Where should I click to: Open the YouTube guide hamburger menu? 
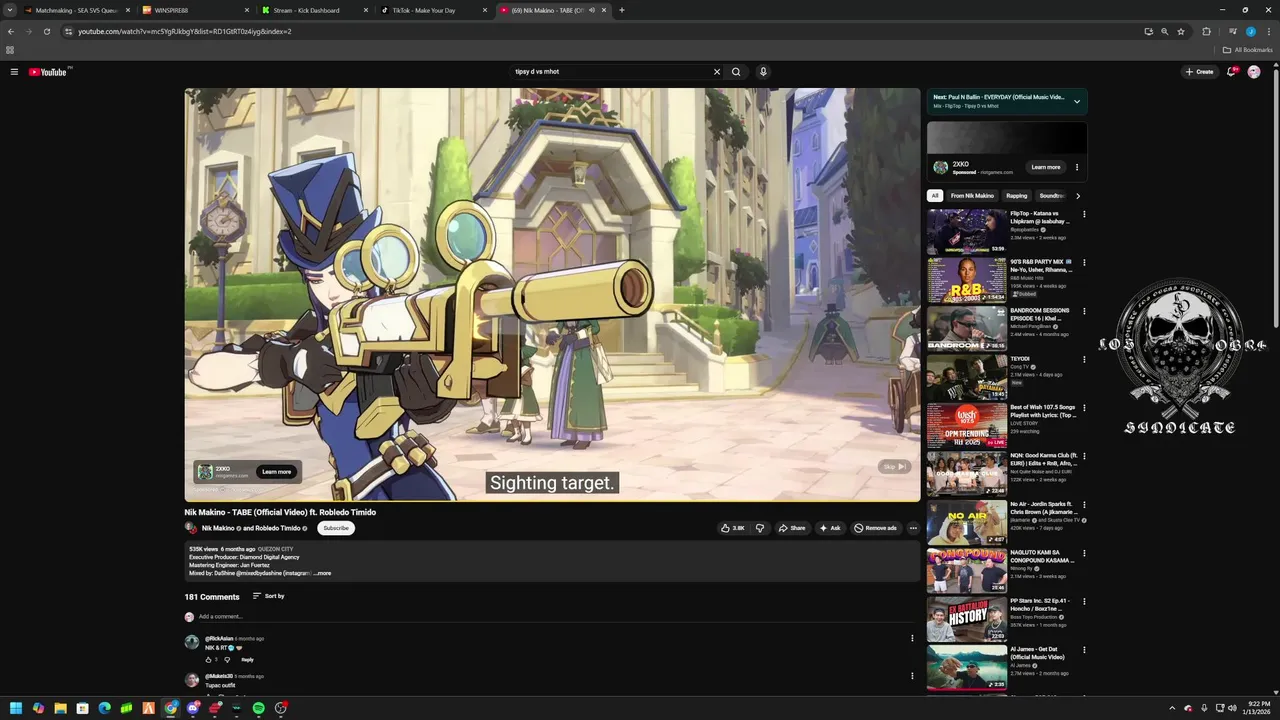point(14,72)
